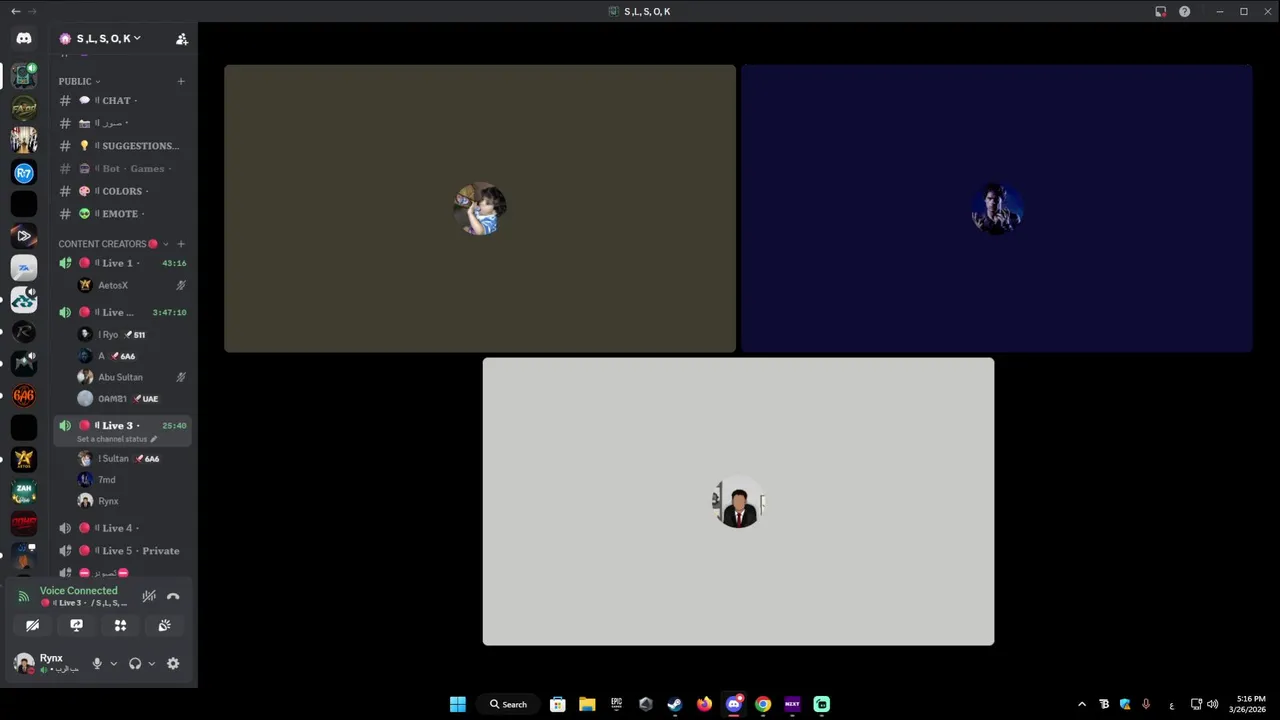This screenshot has height=720, width=1280.
Task: Open Google Chrome from taskbar
Action: point(763,704)
